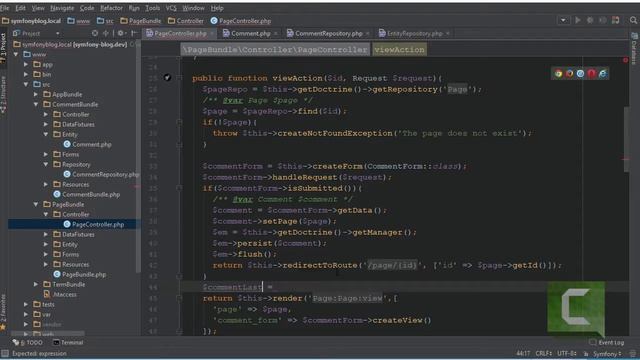Open in Chrome browser icon

coord(558,74)
